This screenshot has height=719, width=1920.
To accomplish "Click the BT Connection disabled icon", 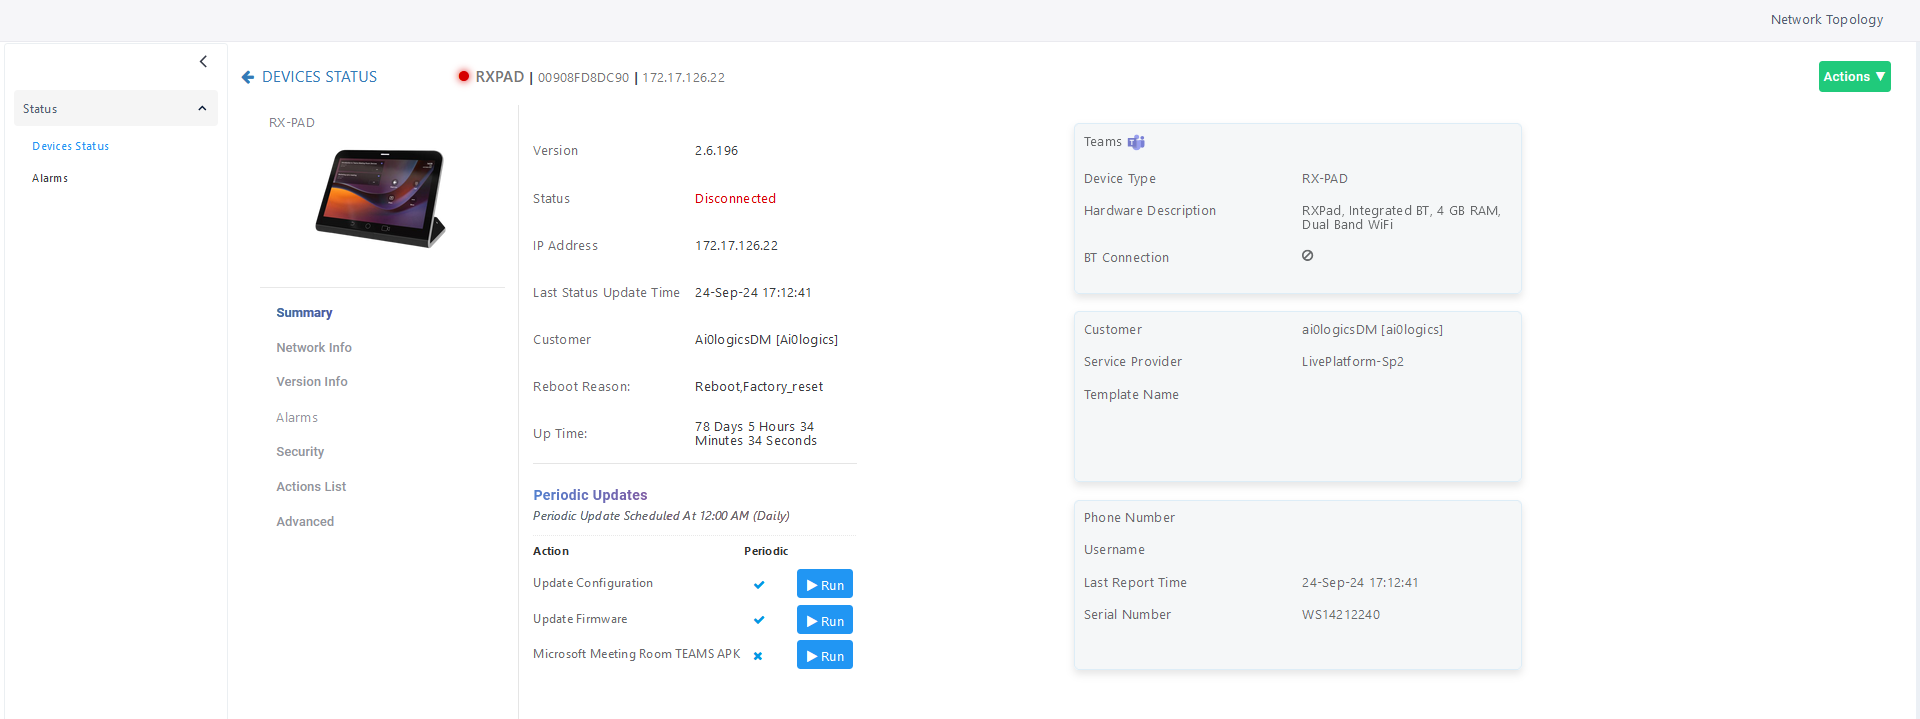I will coord(1307,256).
